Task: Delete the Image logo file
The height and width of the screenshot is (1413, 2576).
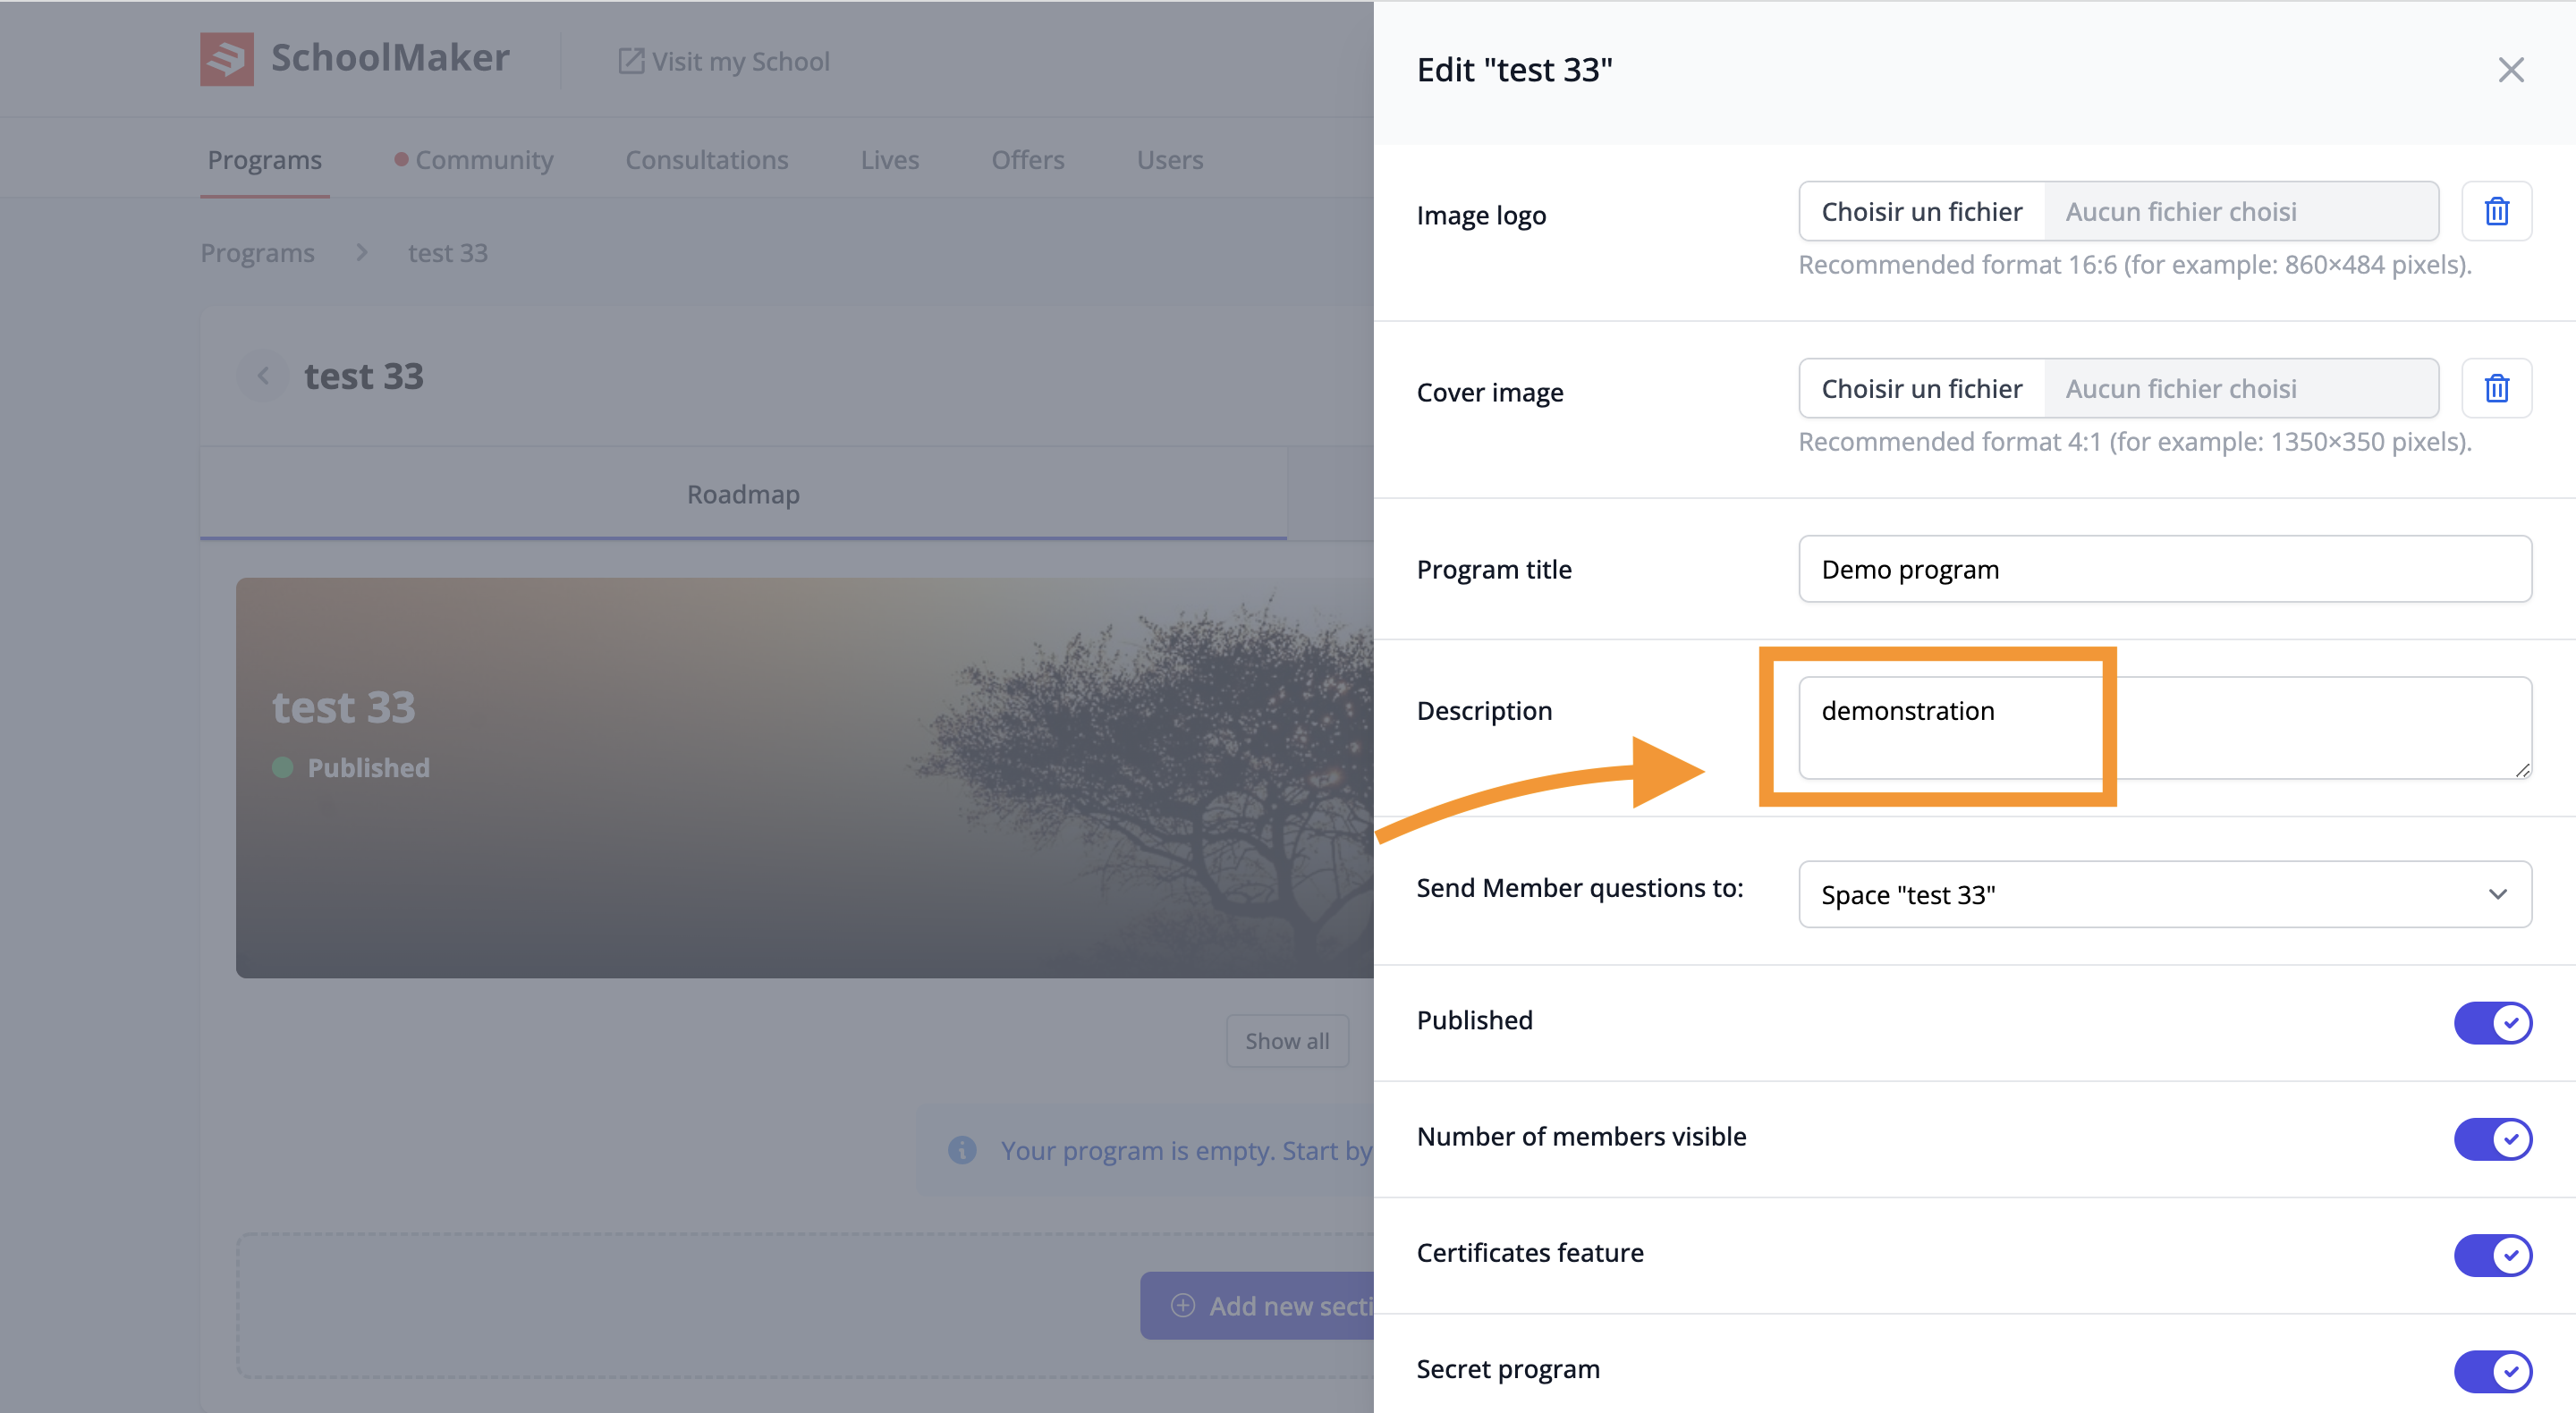Action: (2496, 211)
